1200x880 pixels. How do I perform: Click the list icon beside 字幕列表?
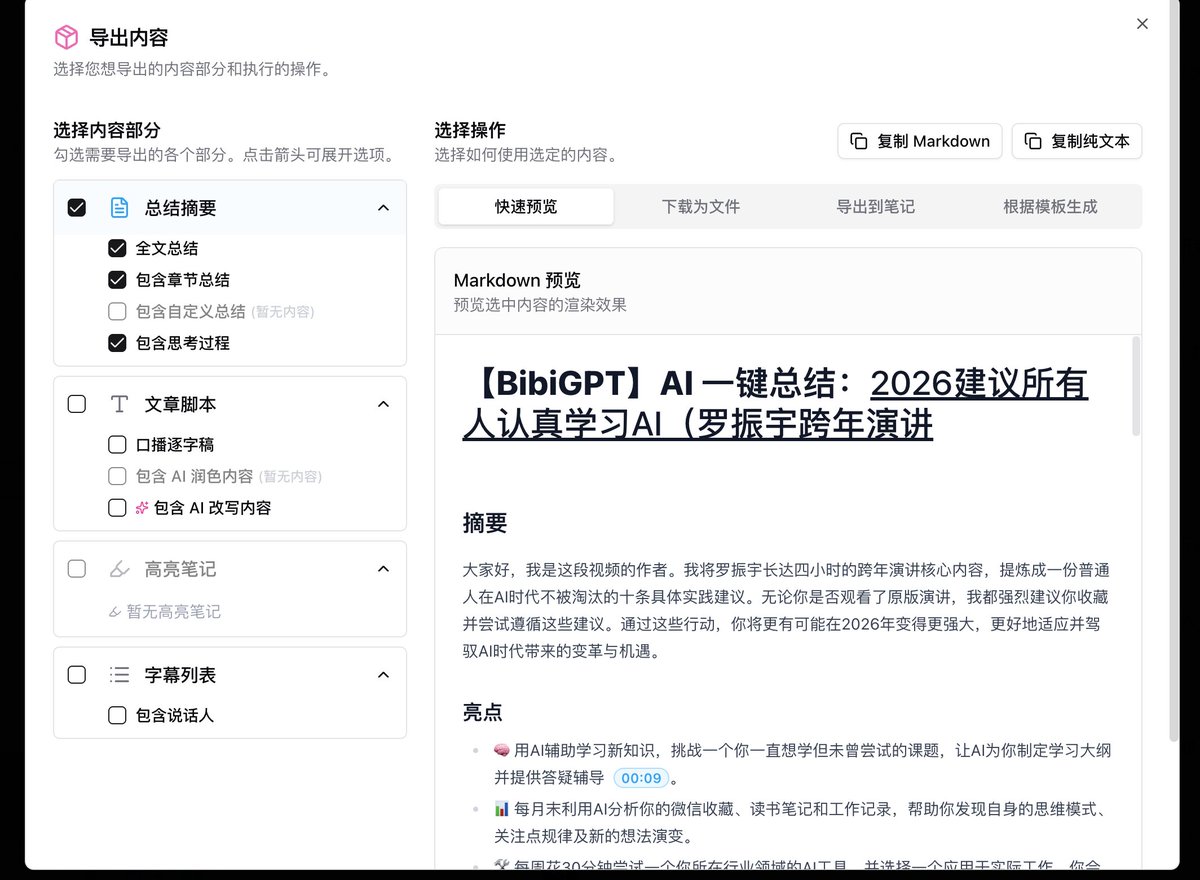(x=119, y=675)
